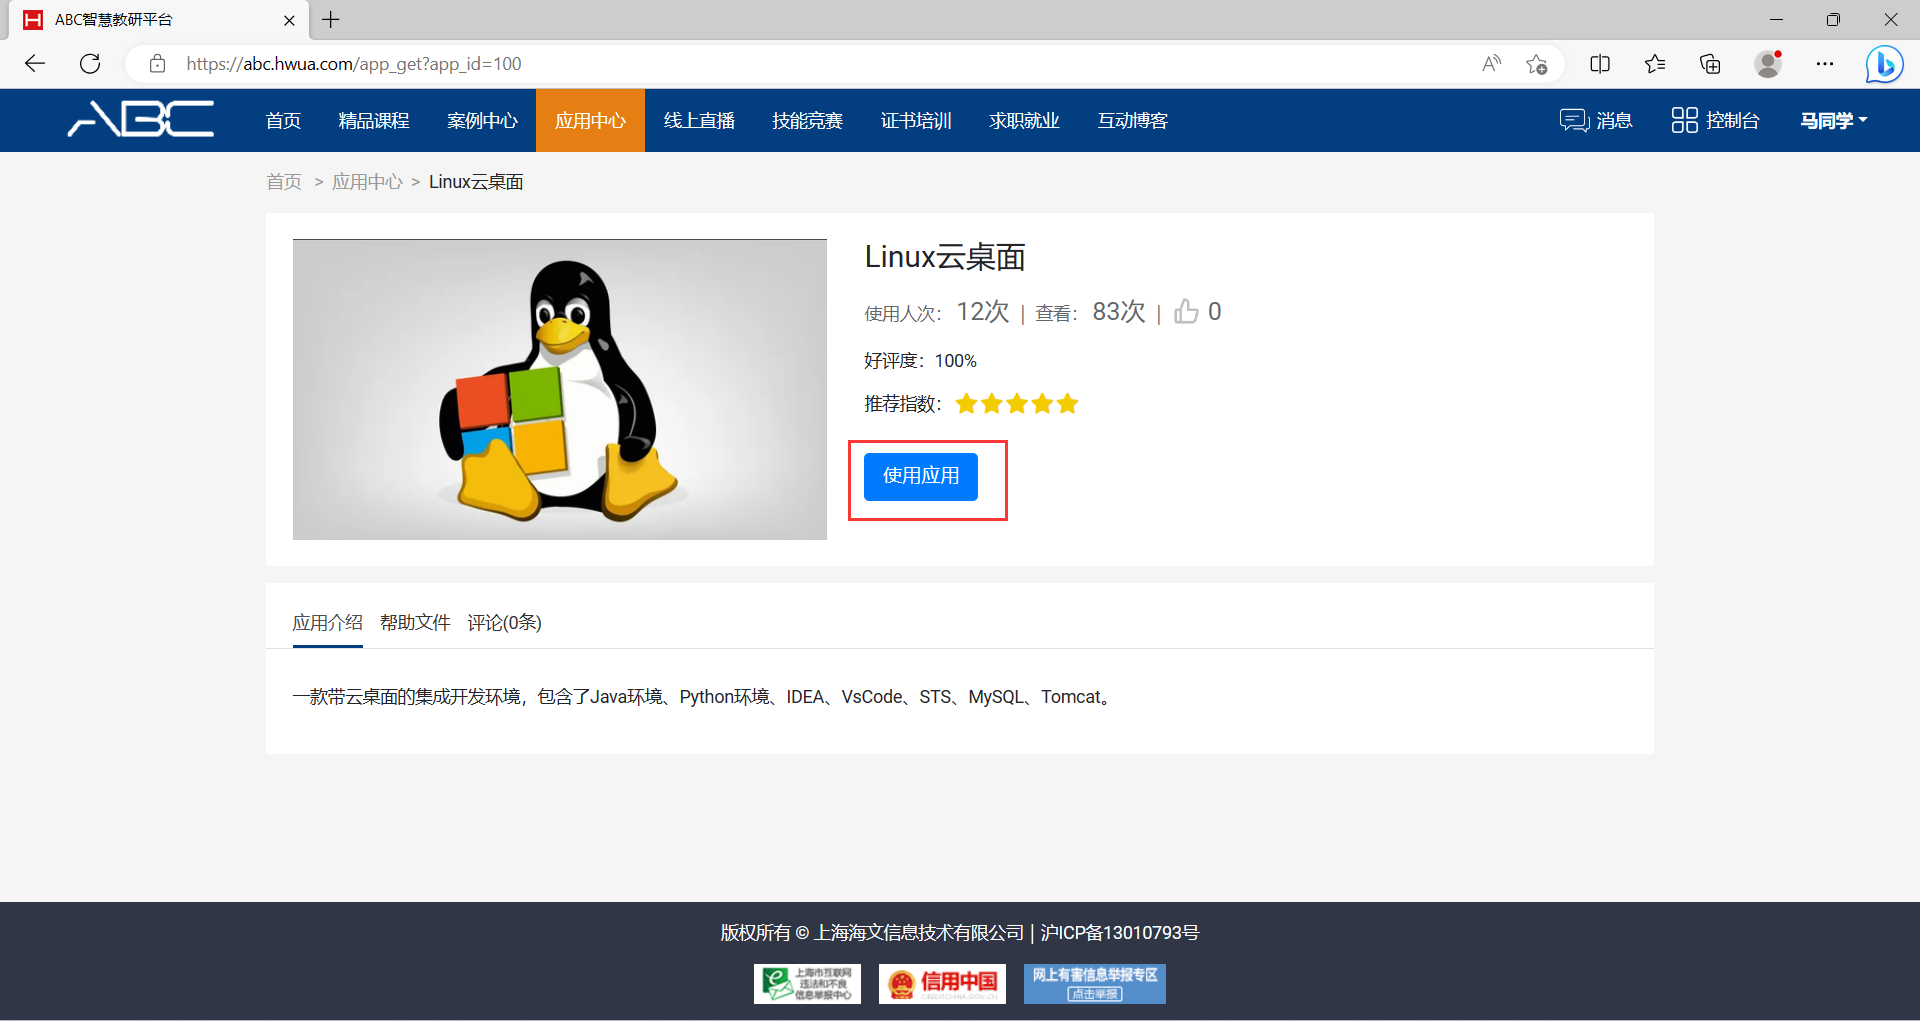Click the 网上有害信息举报专区 badge

pyautogui.click(x=1095, y=984)
